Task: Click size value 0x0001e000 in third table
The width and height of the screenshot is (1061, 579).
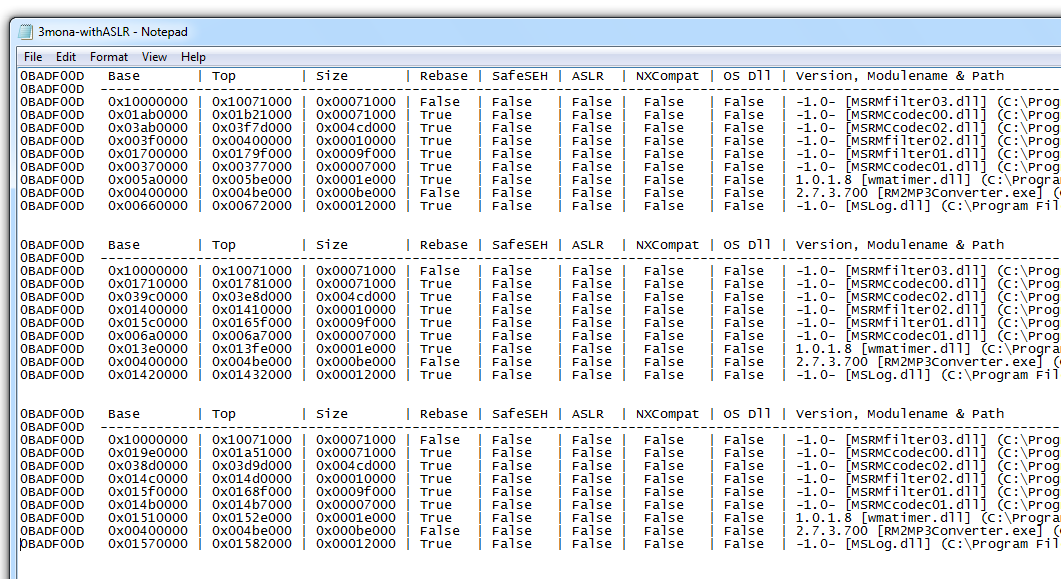Action: click(356, 518)
